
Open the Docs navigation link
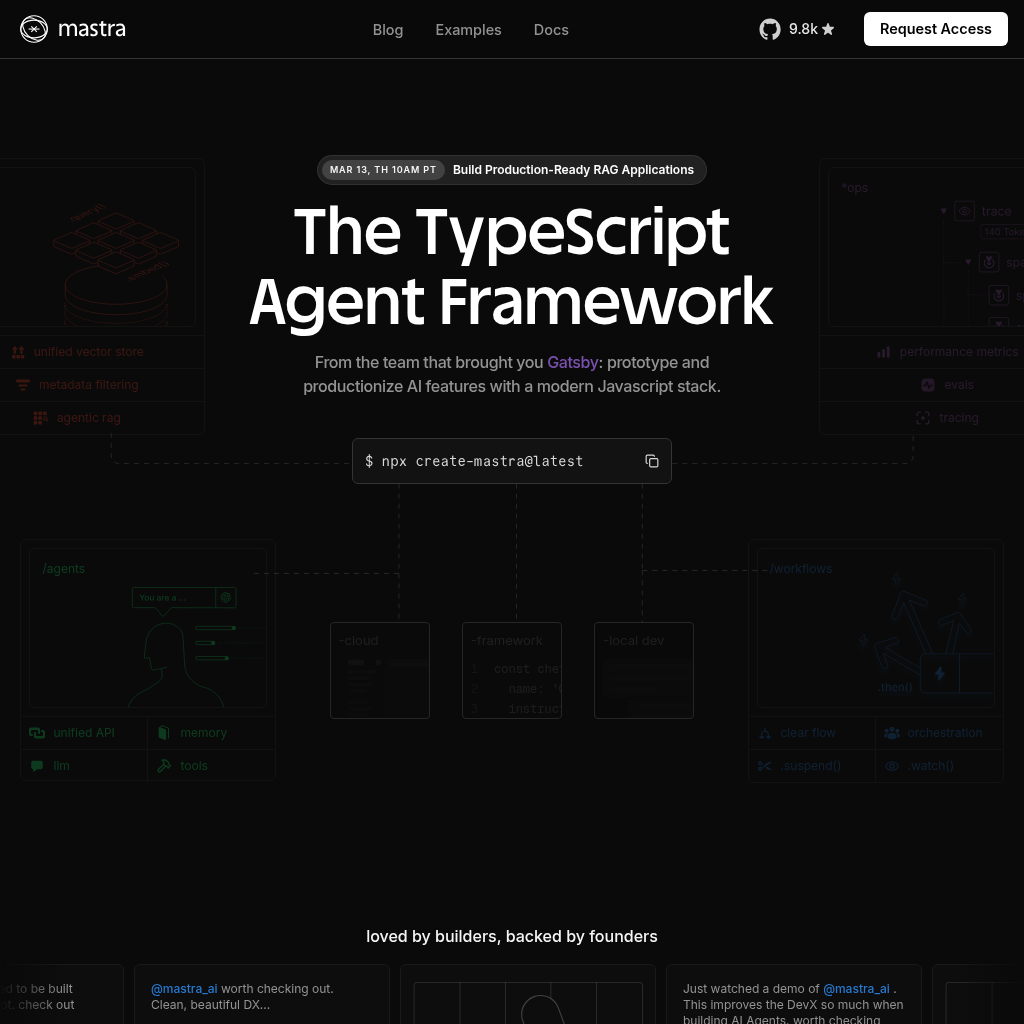[x=551, y=29]
